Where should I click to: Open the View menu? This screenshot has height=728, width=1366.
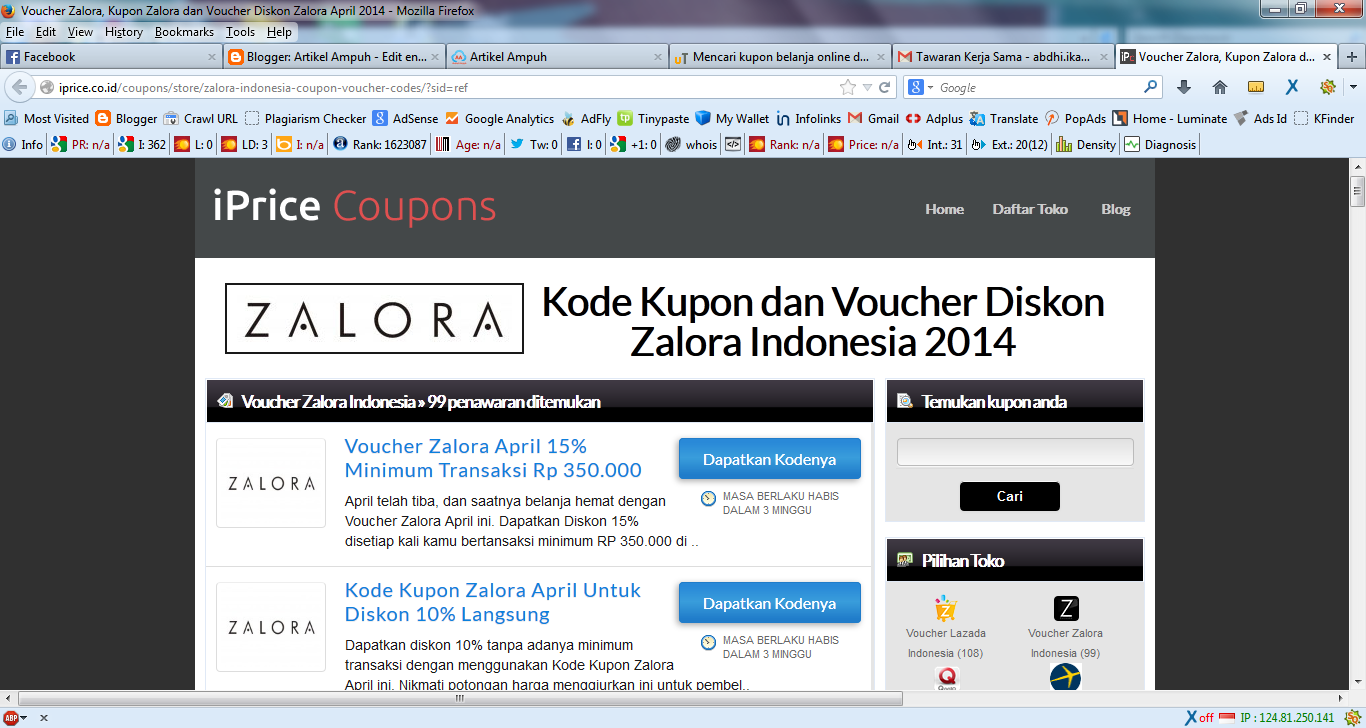tap(80, 32)
